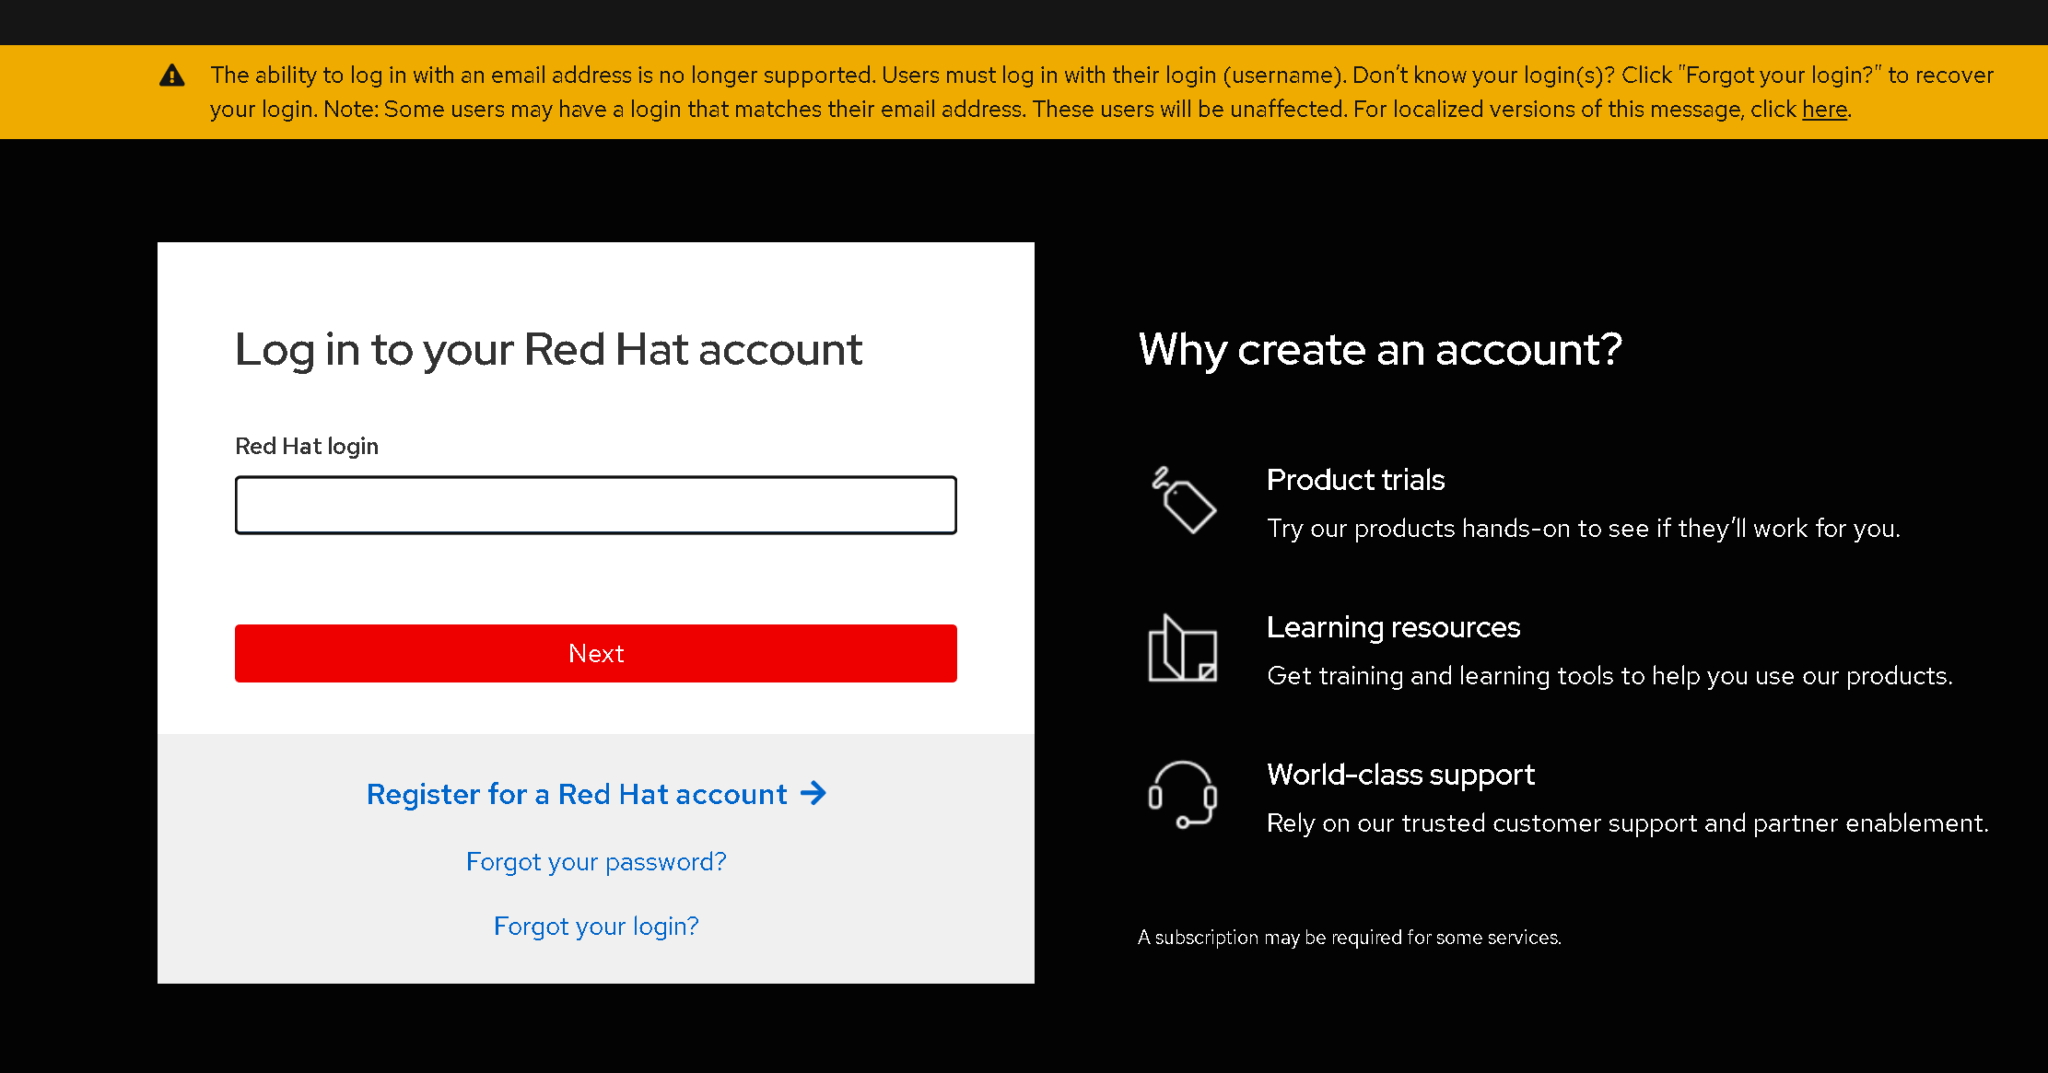Open Register for a Red Hat account
The width and height of the screenshot is (2048, 1073).
tap(576, 794)
